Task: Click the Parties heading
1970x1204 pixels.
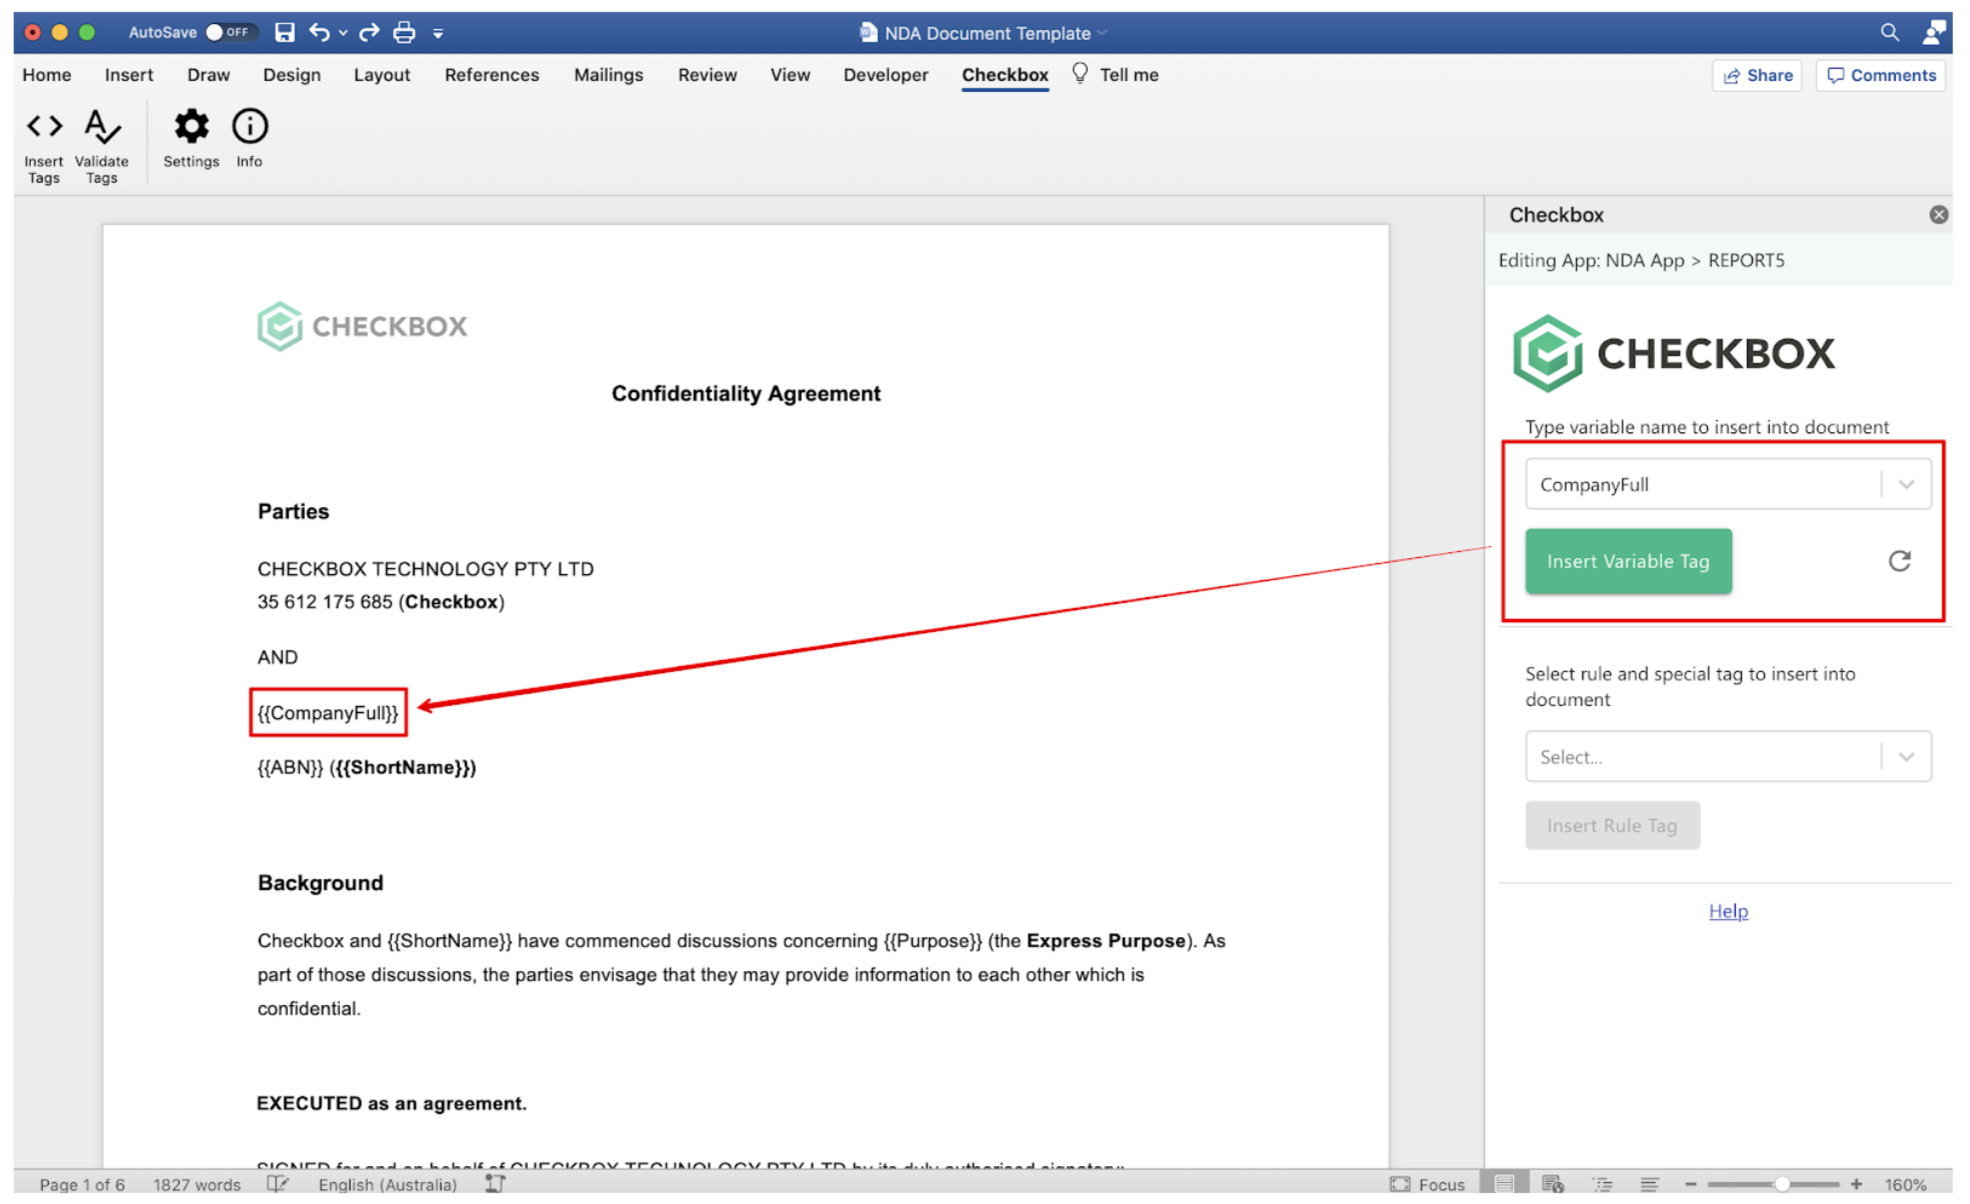Action: point(293,511)
